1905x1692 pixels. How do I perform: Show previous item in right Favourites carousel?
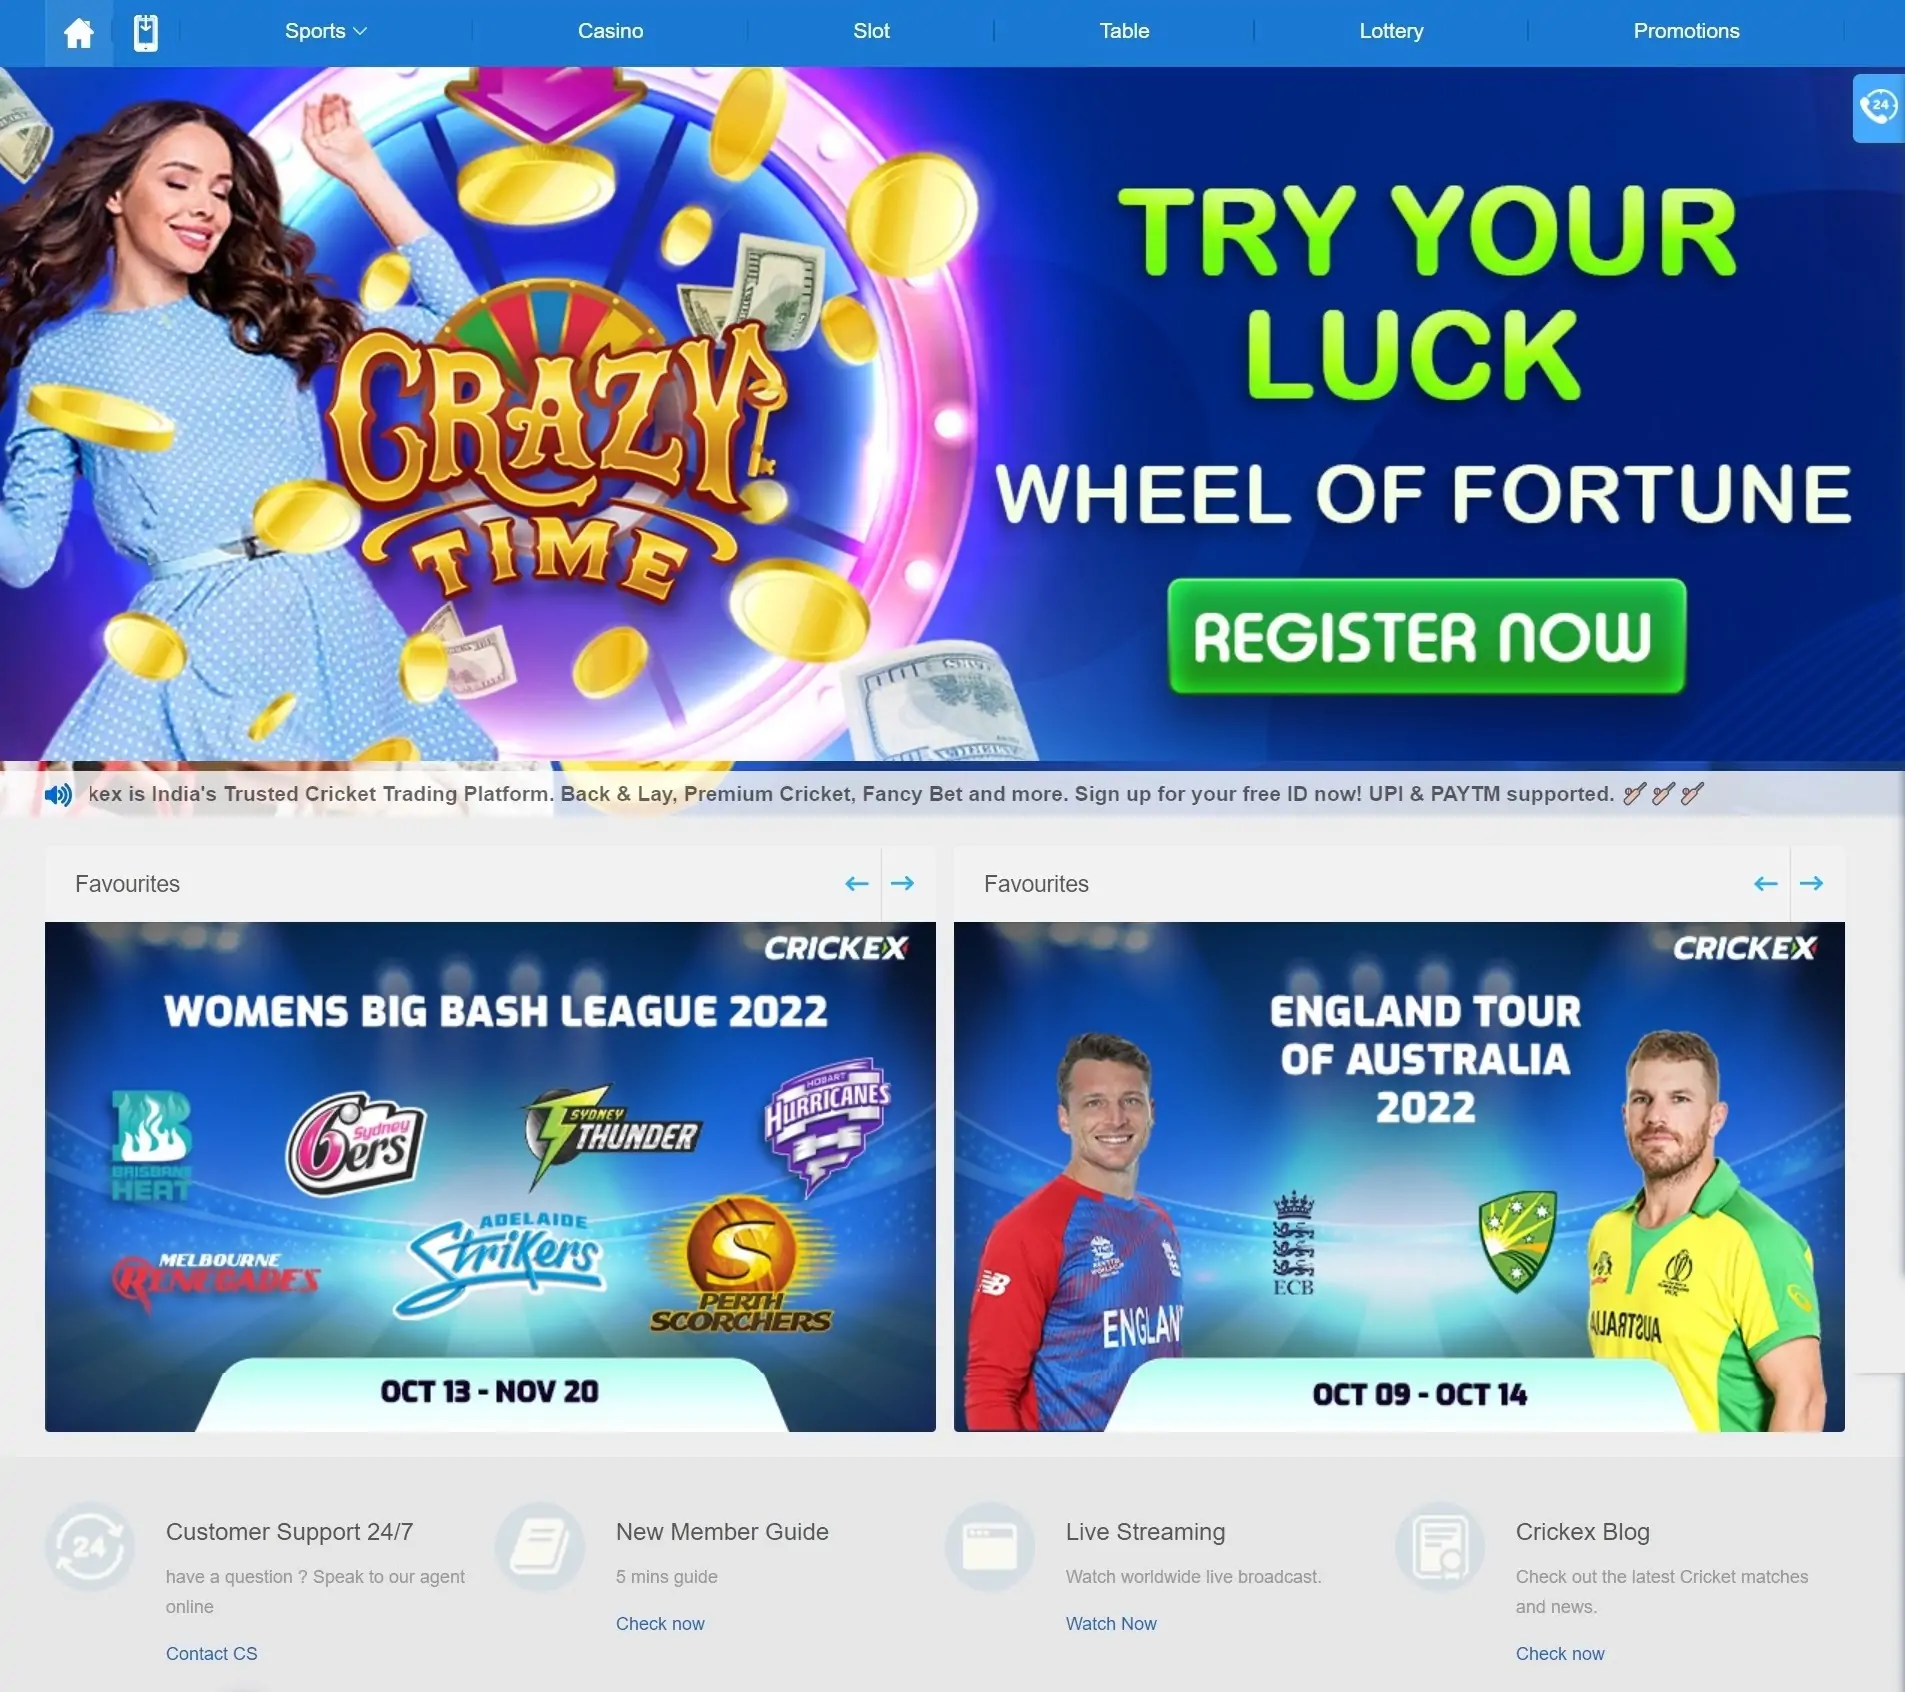pyautogui.click(x=1766, y=883)
